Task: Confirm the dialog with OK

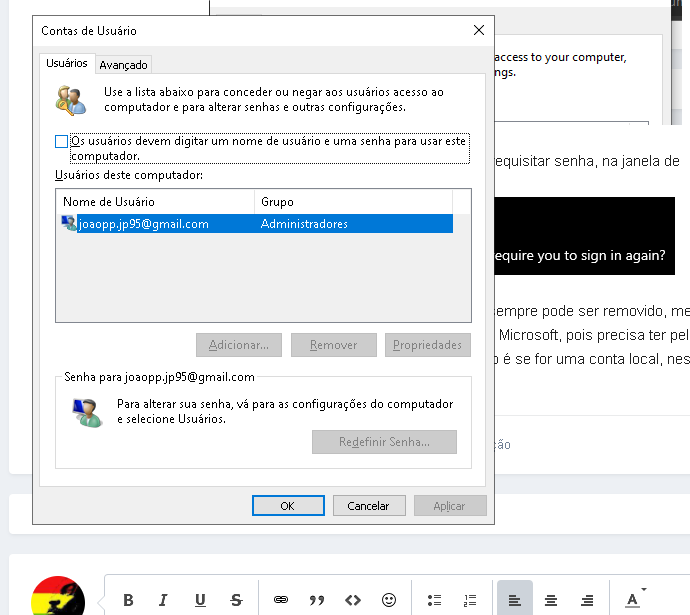Action: [288, 505]
